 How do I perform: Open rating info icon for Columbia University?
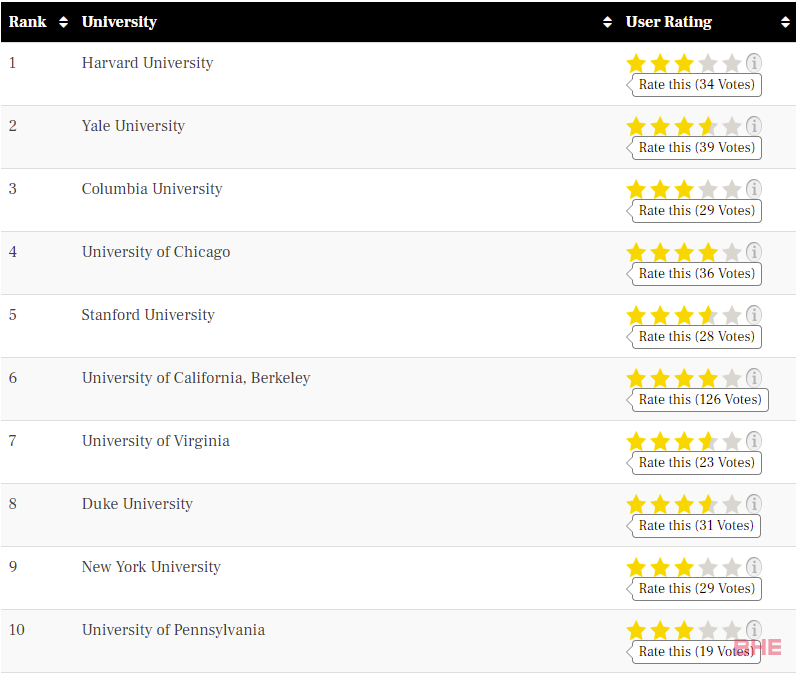pos(753,189)
